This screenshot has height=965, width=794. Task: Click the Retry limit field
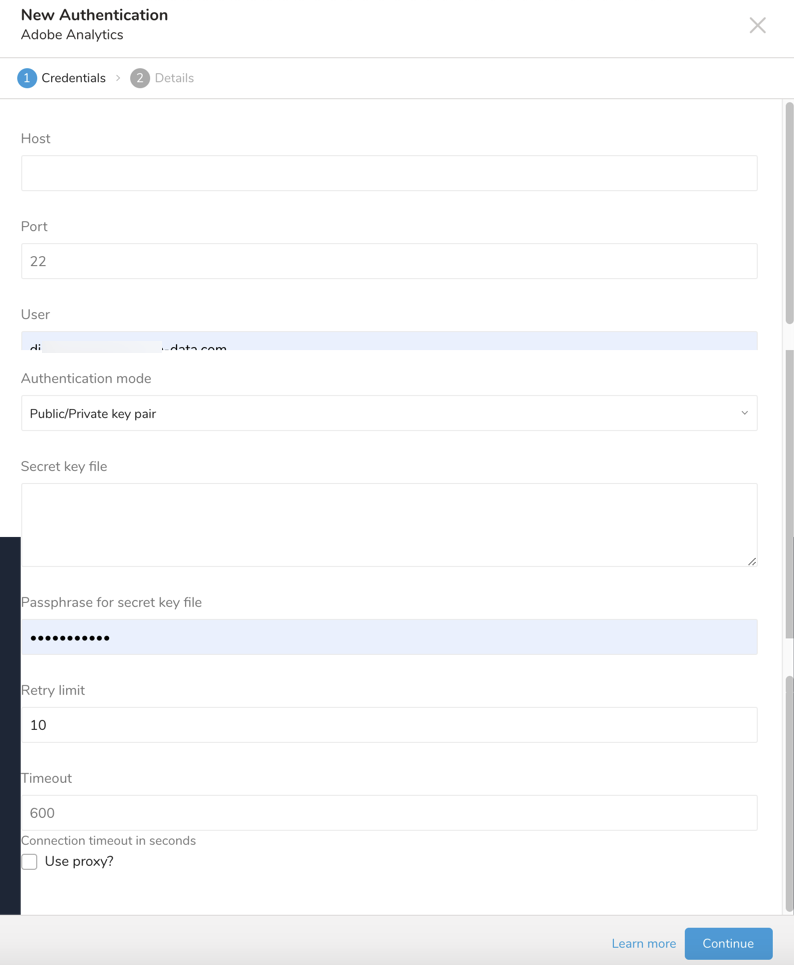pos(388,725)
